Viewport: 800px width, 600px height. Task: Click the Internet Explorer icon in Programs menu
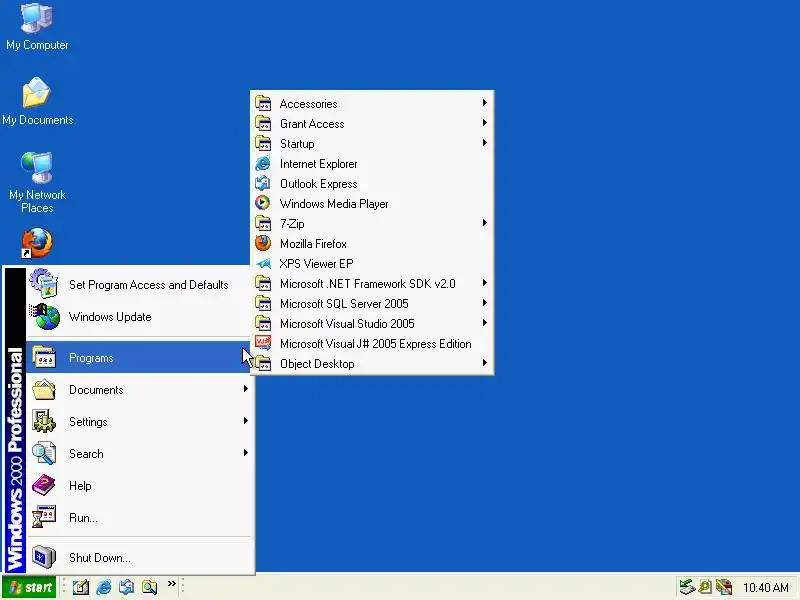pyautogui.click(x=263, y=164)
